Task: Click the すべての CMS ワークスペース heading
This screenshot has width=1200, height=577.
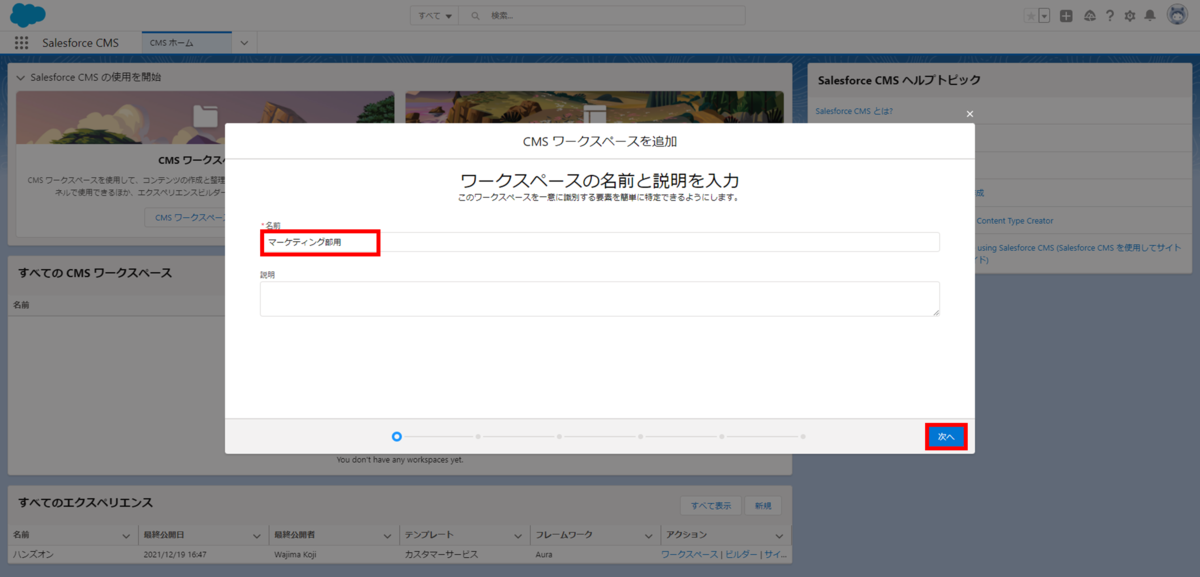Action: [x=95, y=273]
